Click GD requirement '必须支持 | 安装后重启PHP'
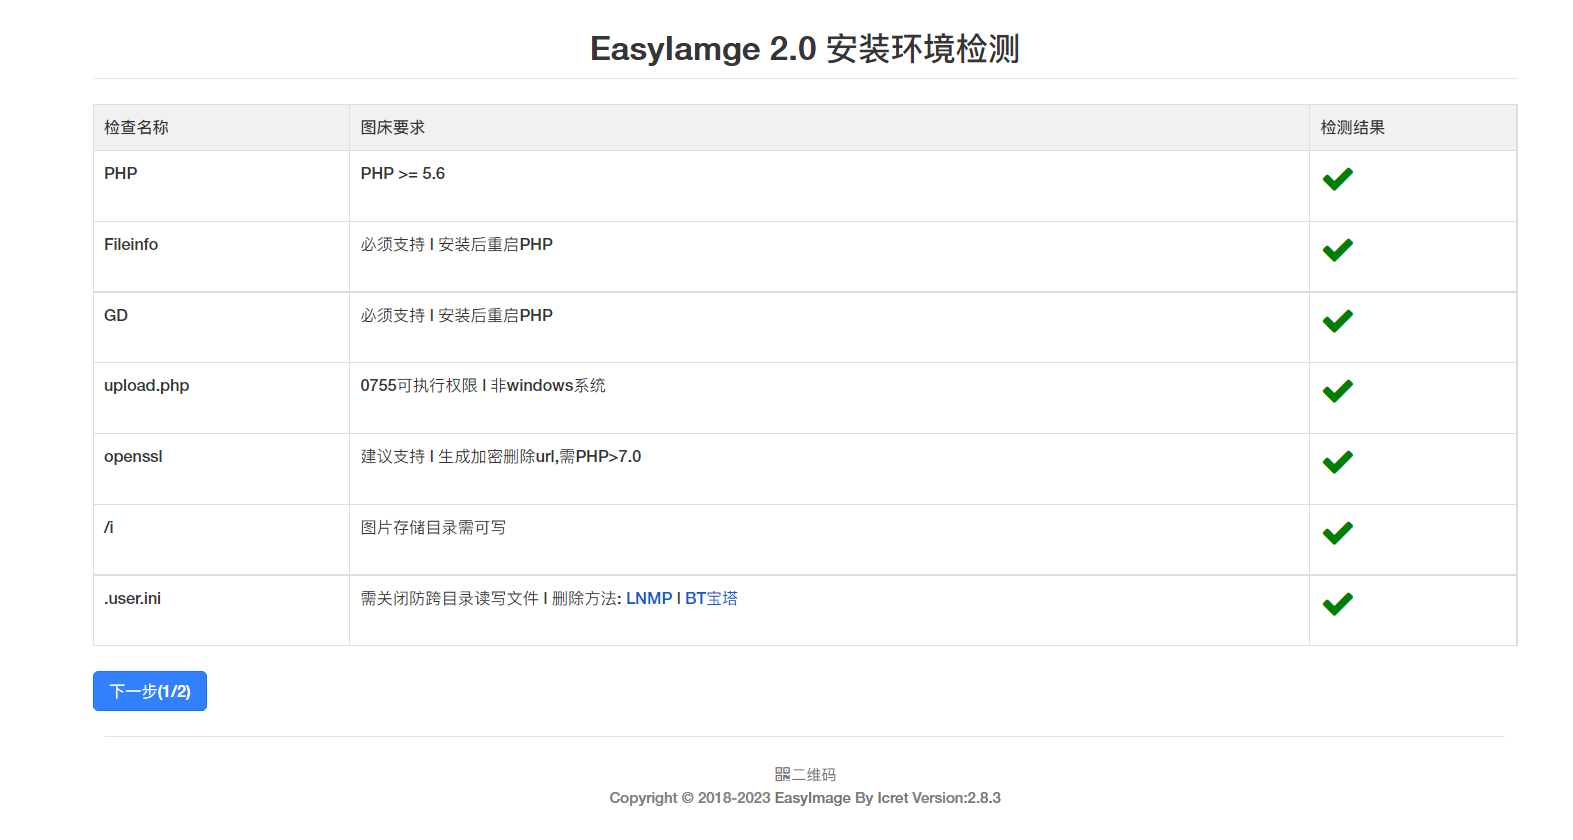 457,315
